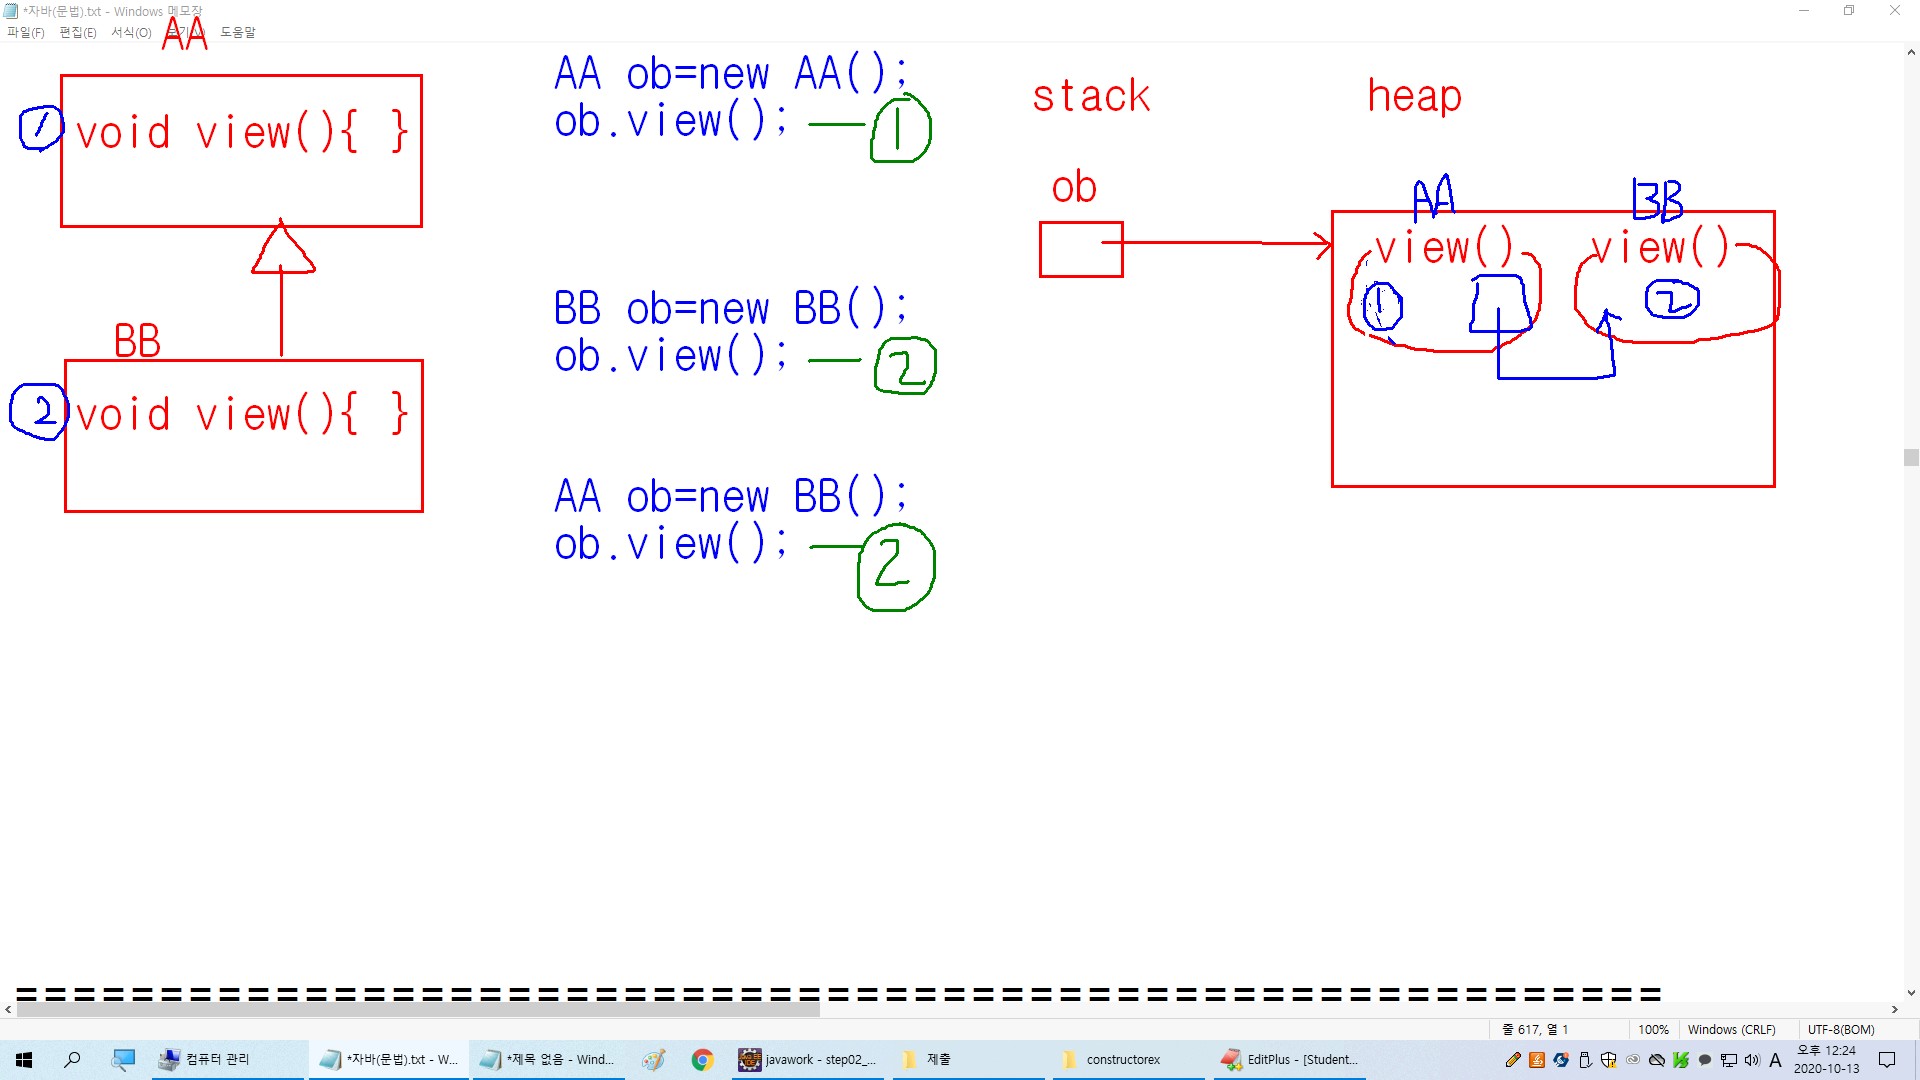Open the 도움말 menu
The image size is (1920, 1080).
(x=238, y=32)
